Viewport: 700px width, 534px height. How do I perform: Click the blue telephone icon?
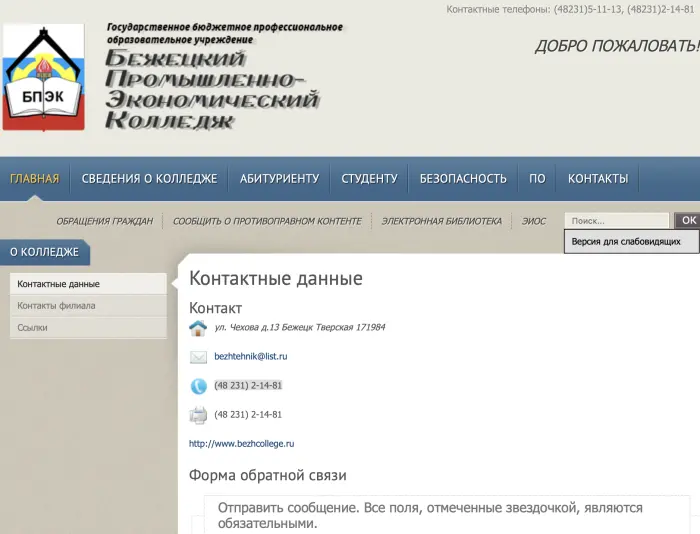pos(198,386)
